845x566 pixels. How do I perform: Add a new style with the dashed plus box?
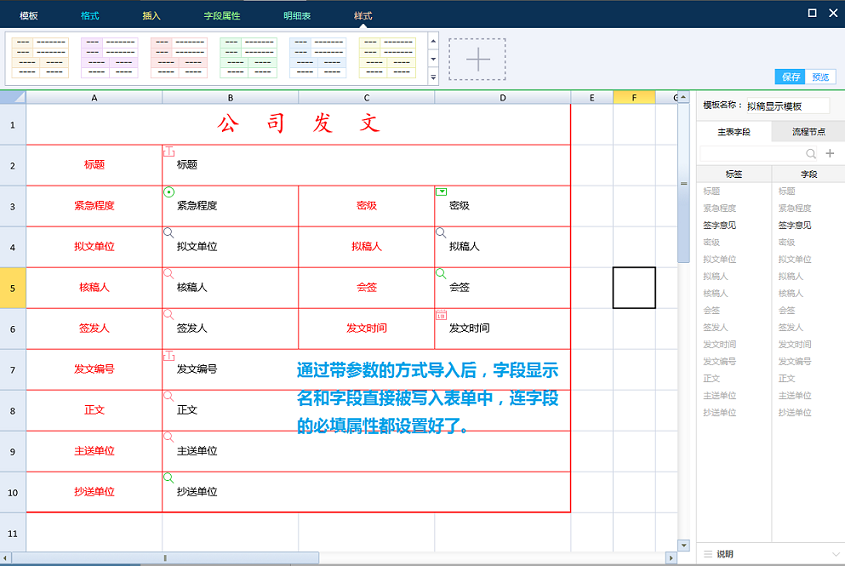(x=478, y=60)
